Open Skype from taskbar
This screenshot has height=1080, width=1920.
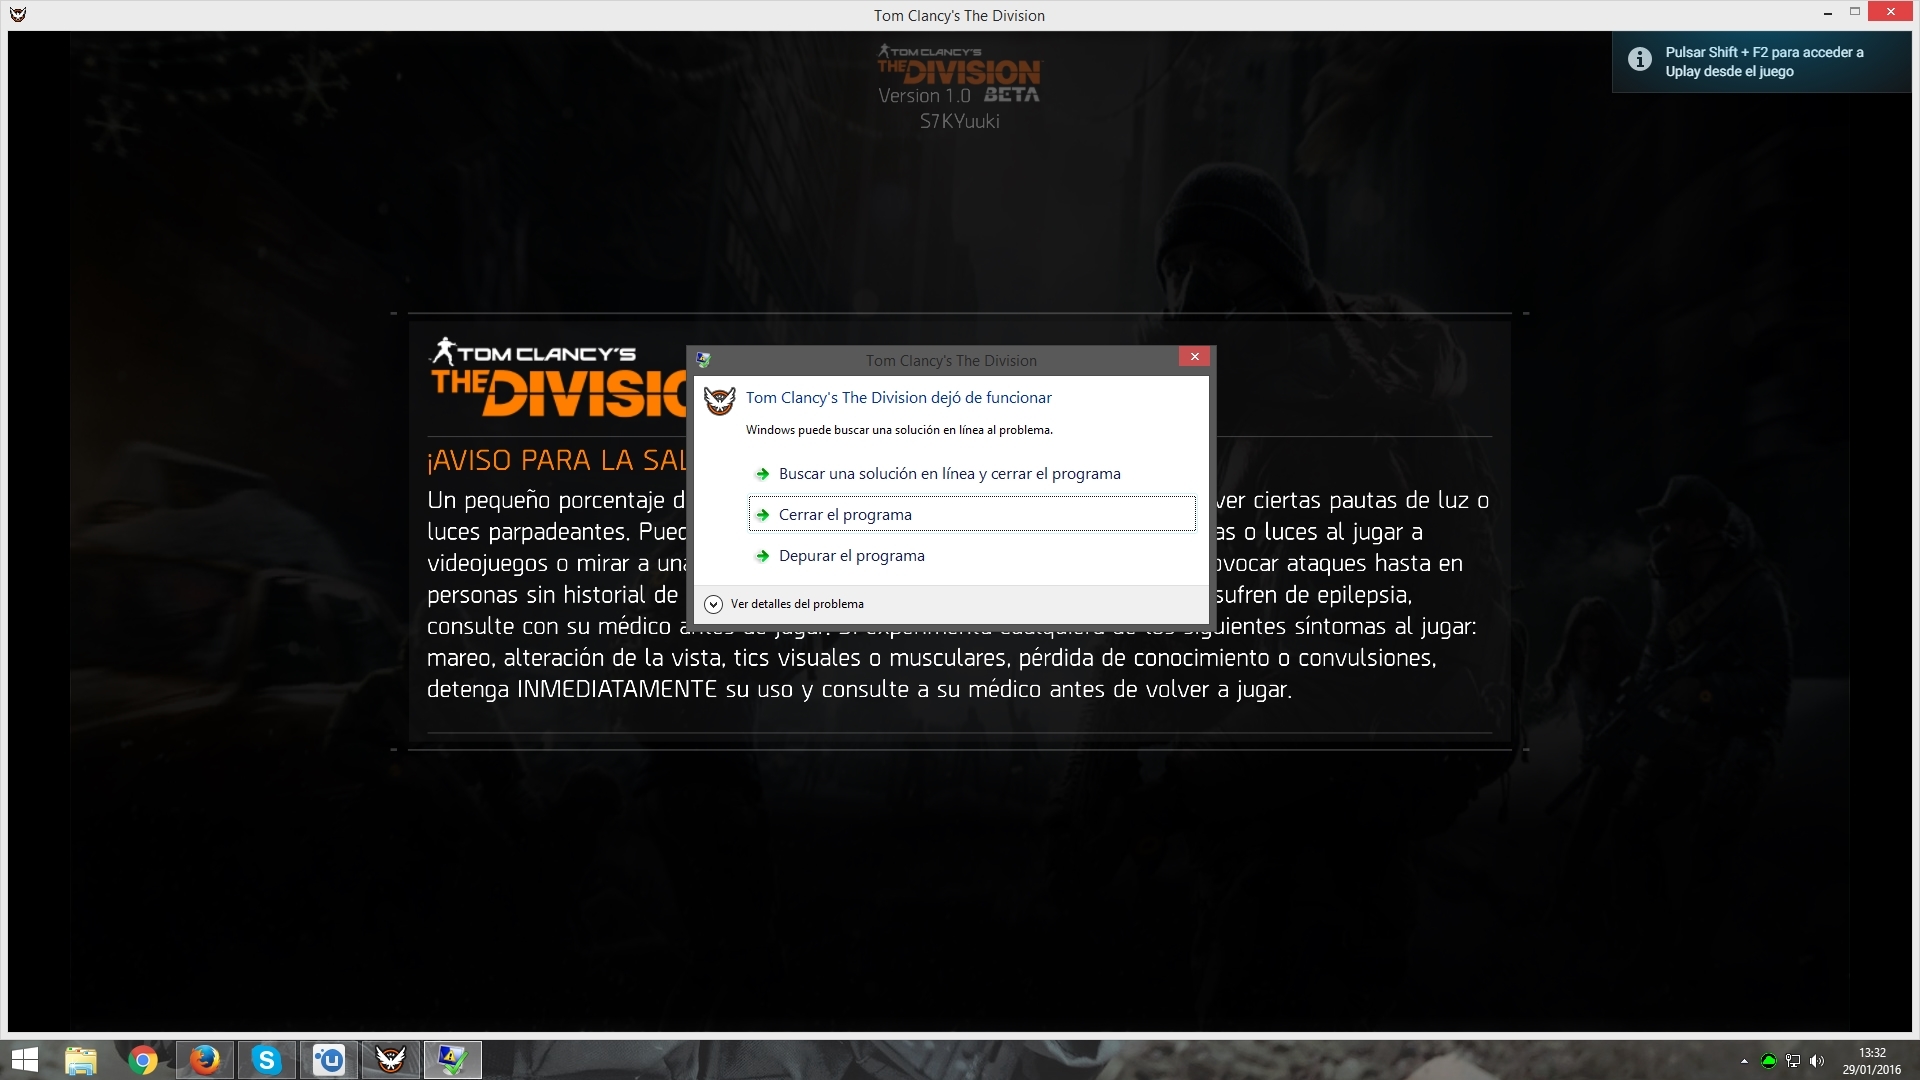click(267, 1060)
